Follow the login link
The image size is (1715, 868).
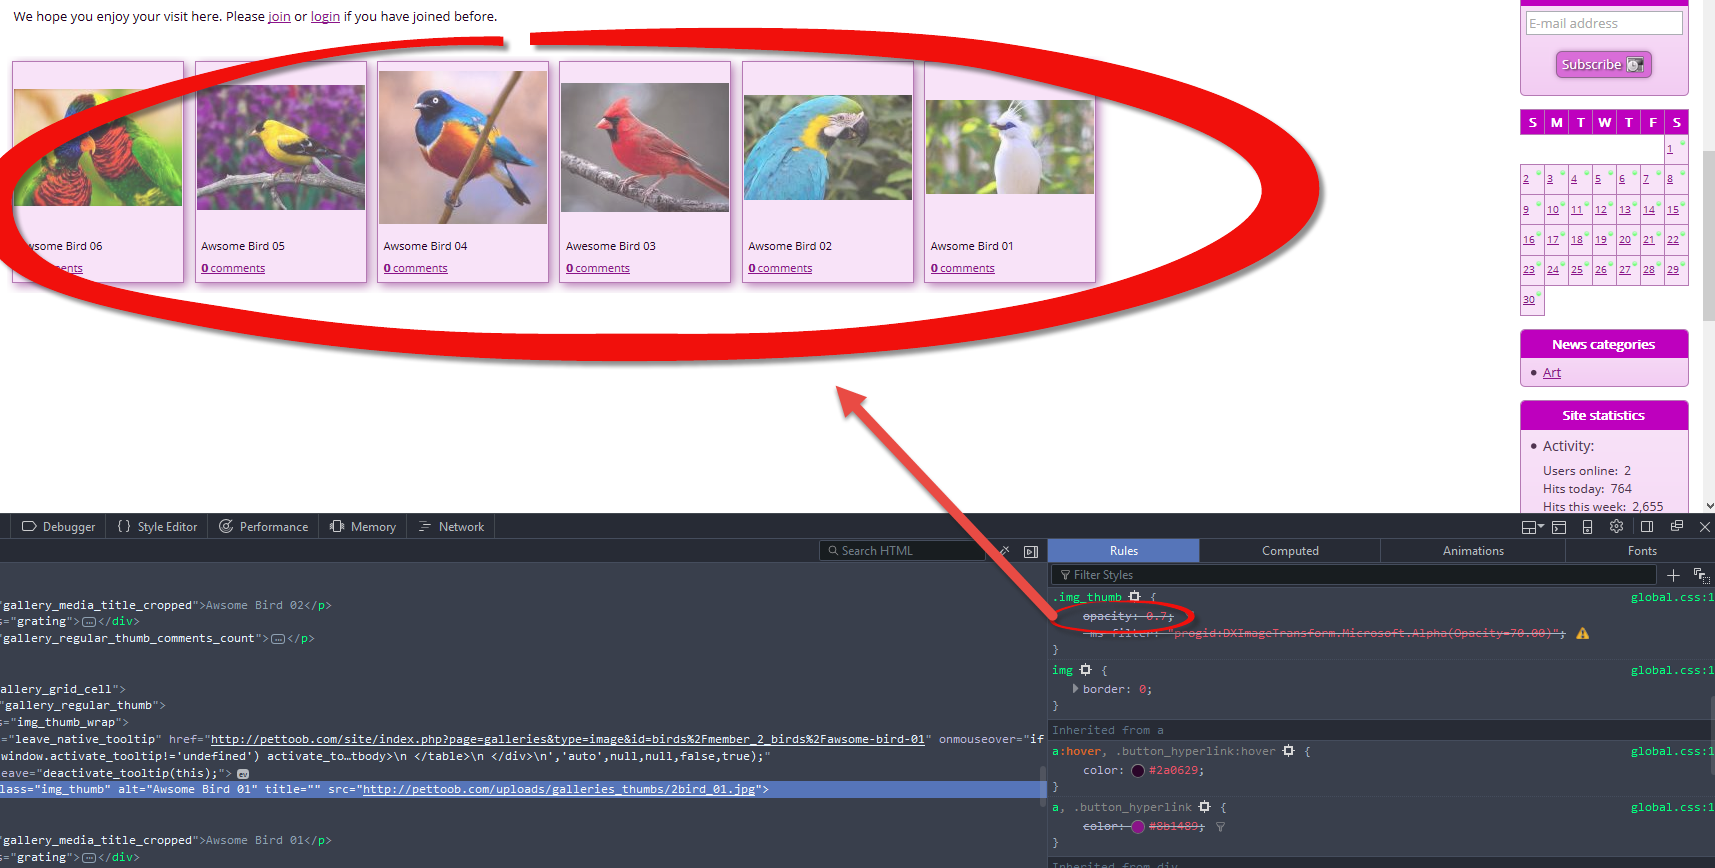pyautogui.click(x=325, y=17)
